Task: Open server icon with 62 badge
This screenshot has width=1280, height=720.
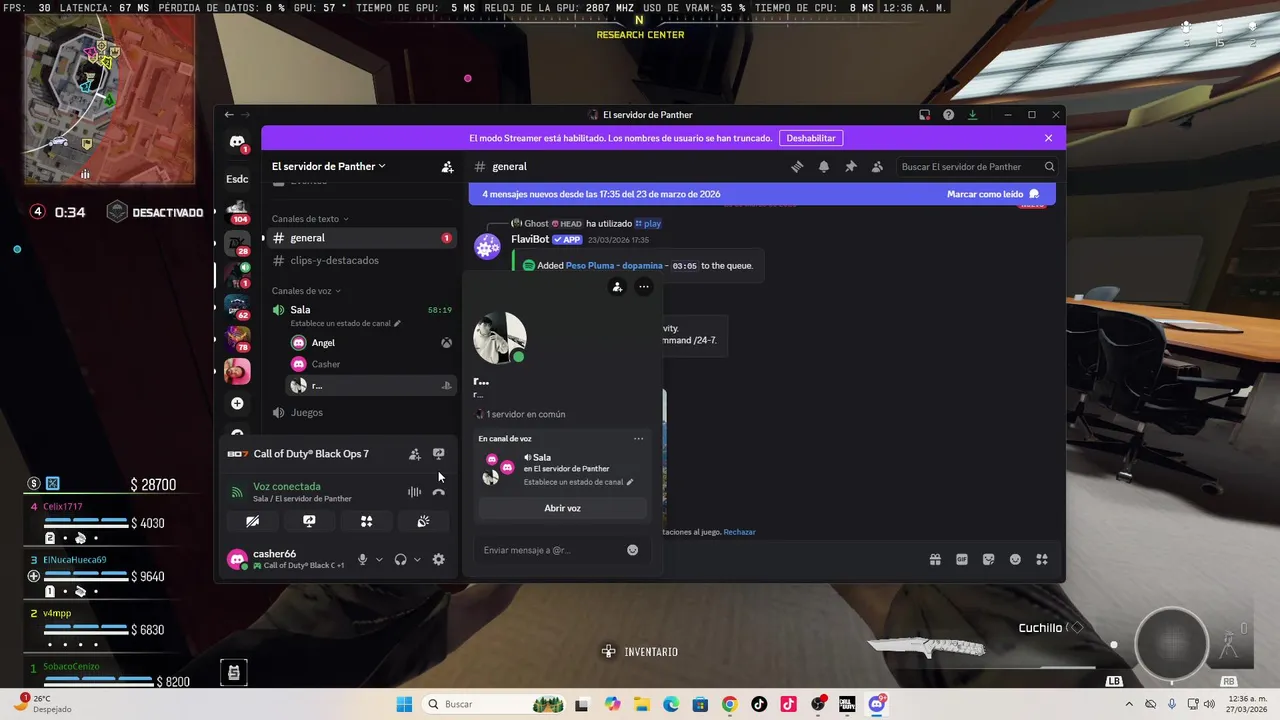Action: click(237, 307)
